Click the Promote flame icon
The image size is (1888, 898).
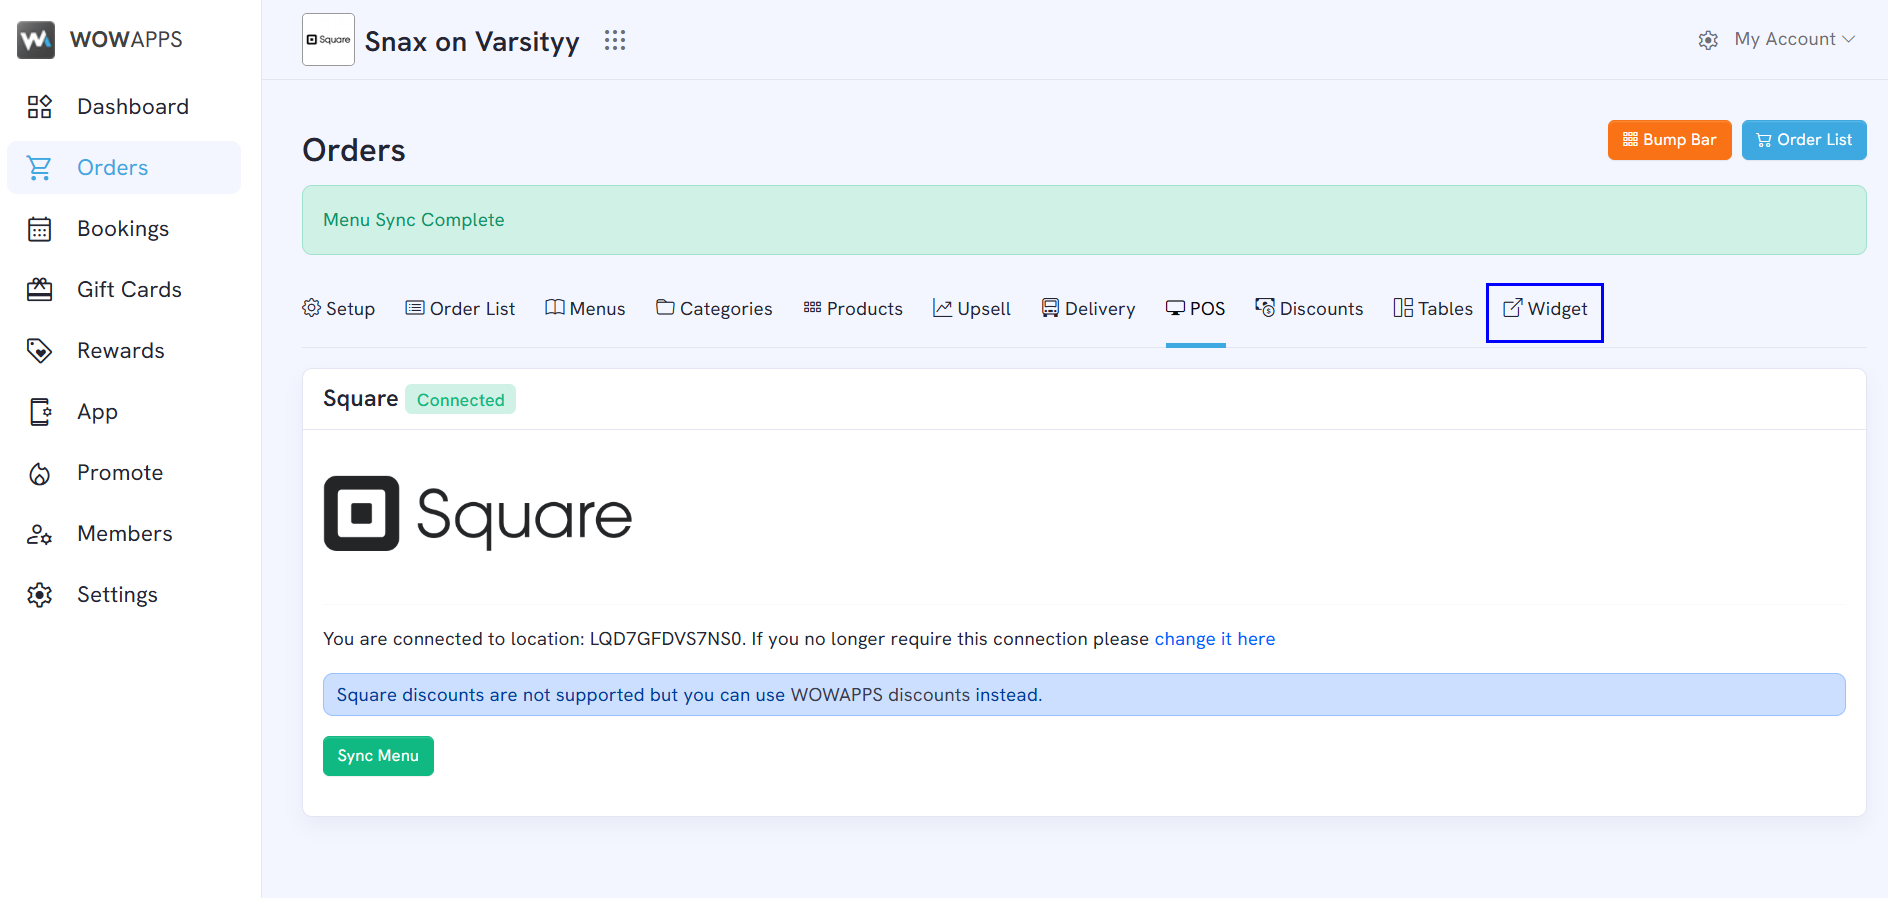[x=39, y=473]
